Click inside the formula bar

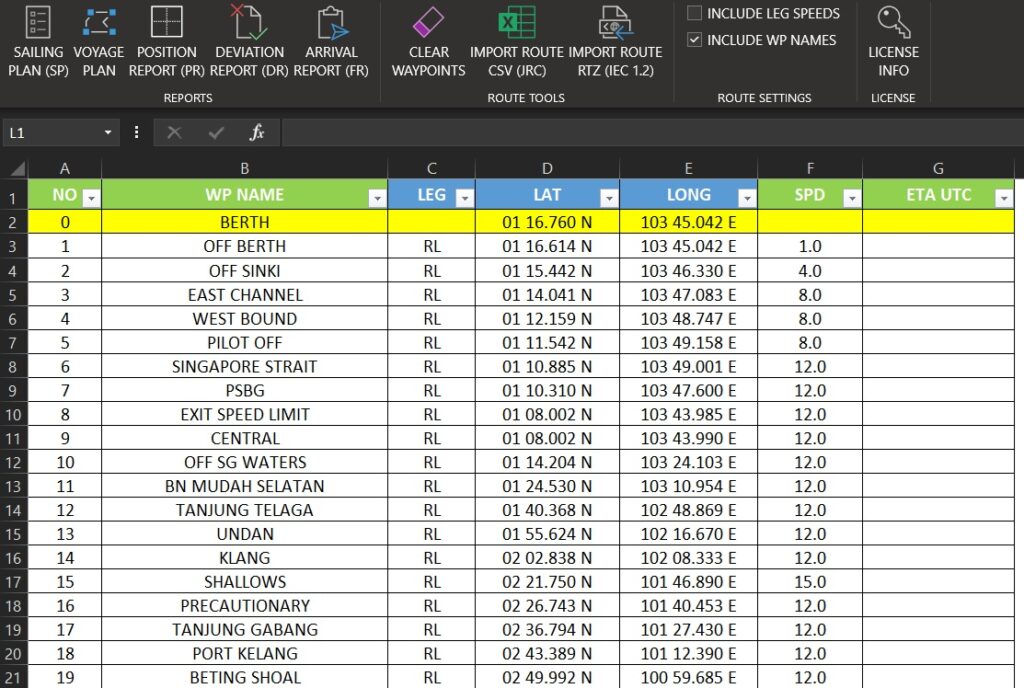point(650,133)
